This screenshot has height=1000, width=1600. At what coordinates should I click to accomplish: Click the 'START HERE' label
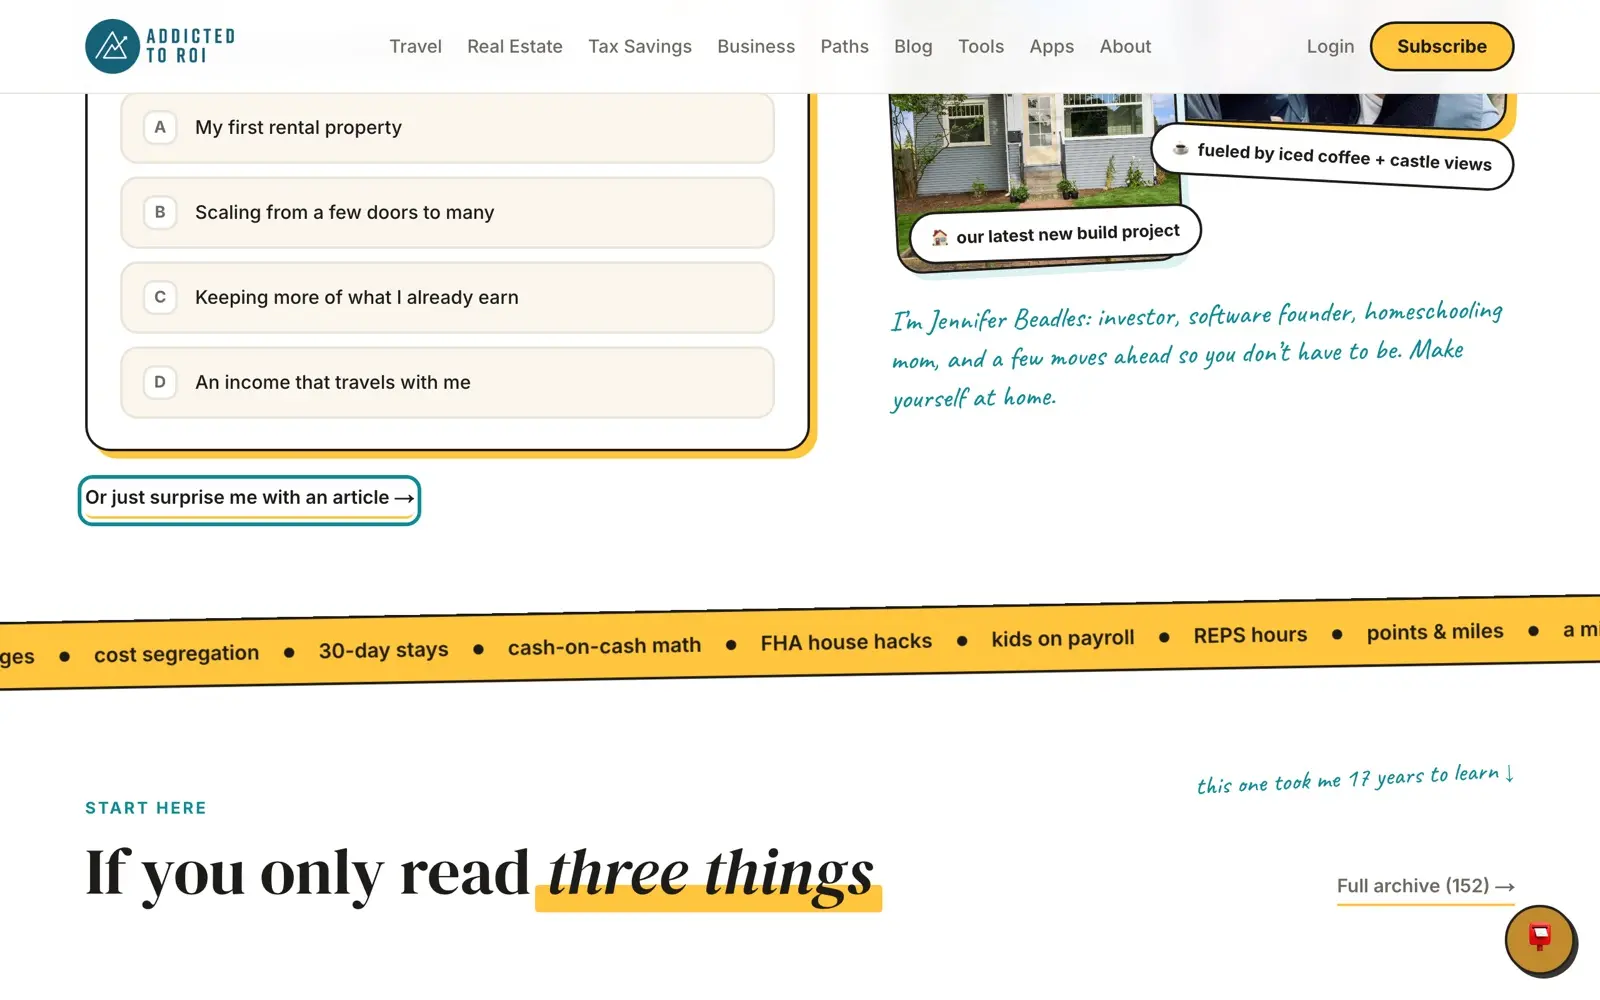[146, 808]
